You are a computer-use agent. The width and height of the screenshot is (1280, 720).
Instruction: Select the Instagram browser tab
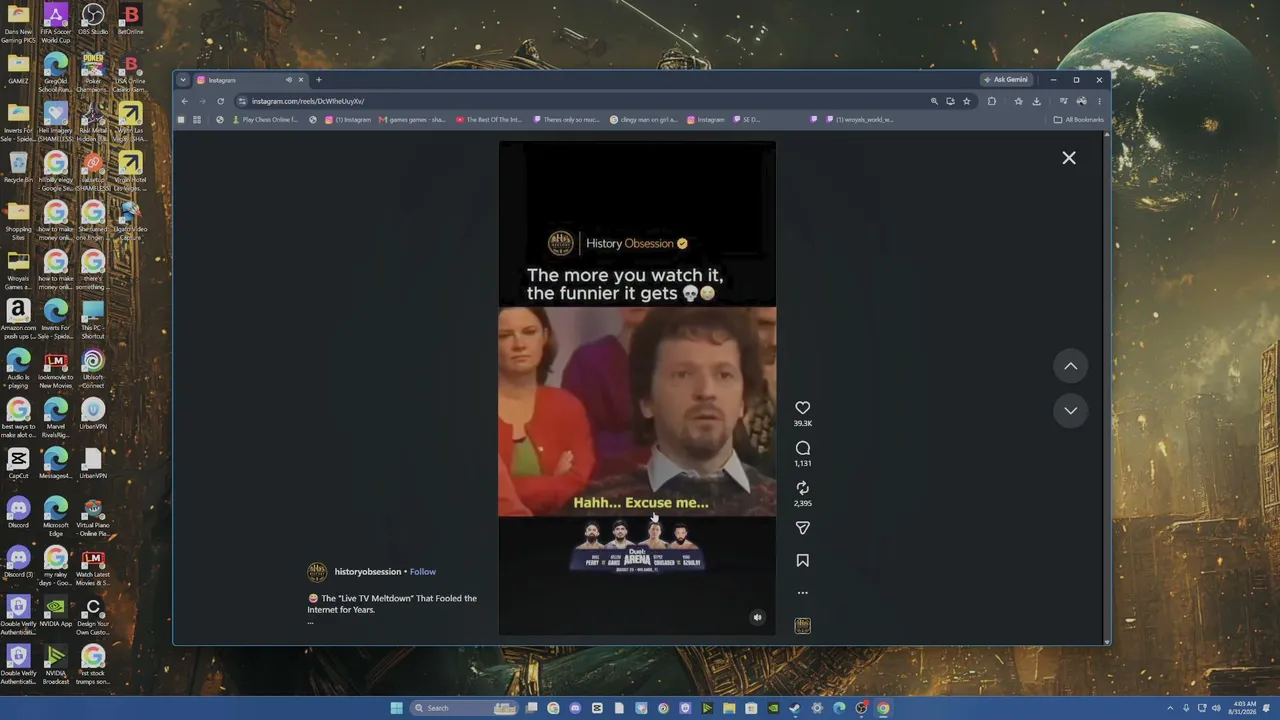(250, 80)
